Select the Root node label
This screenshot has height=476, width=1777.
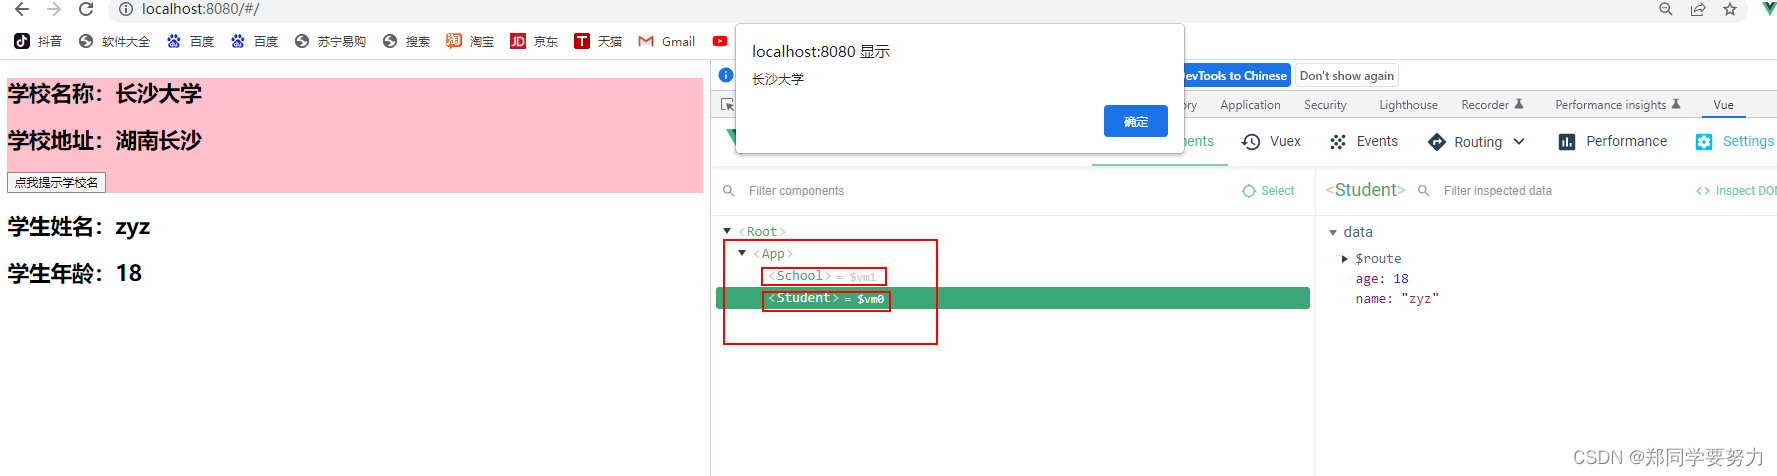pos(762,232)
